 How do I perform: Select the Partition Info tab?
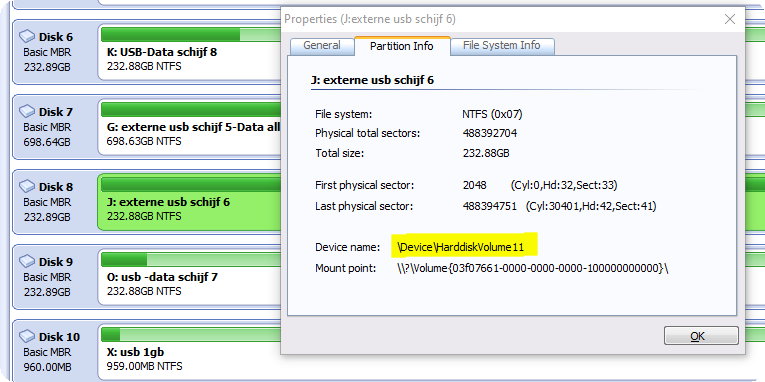pyautogui.click(x=402, y=46)
